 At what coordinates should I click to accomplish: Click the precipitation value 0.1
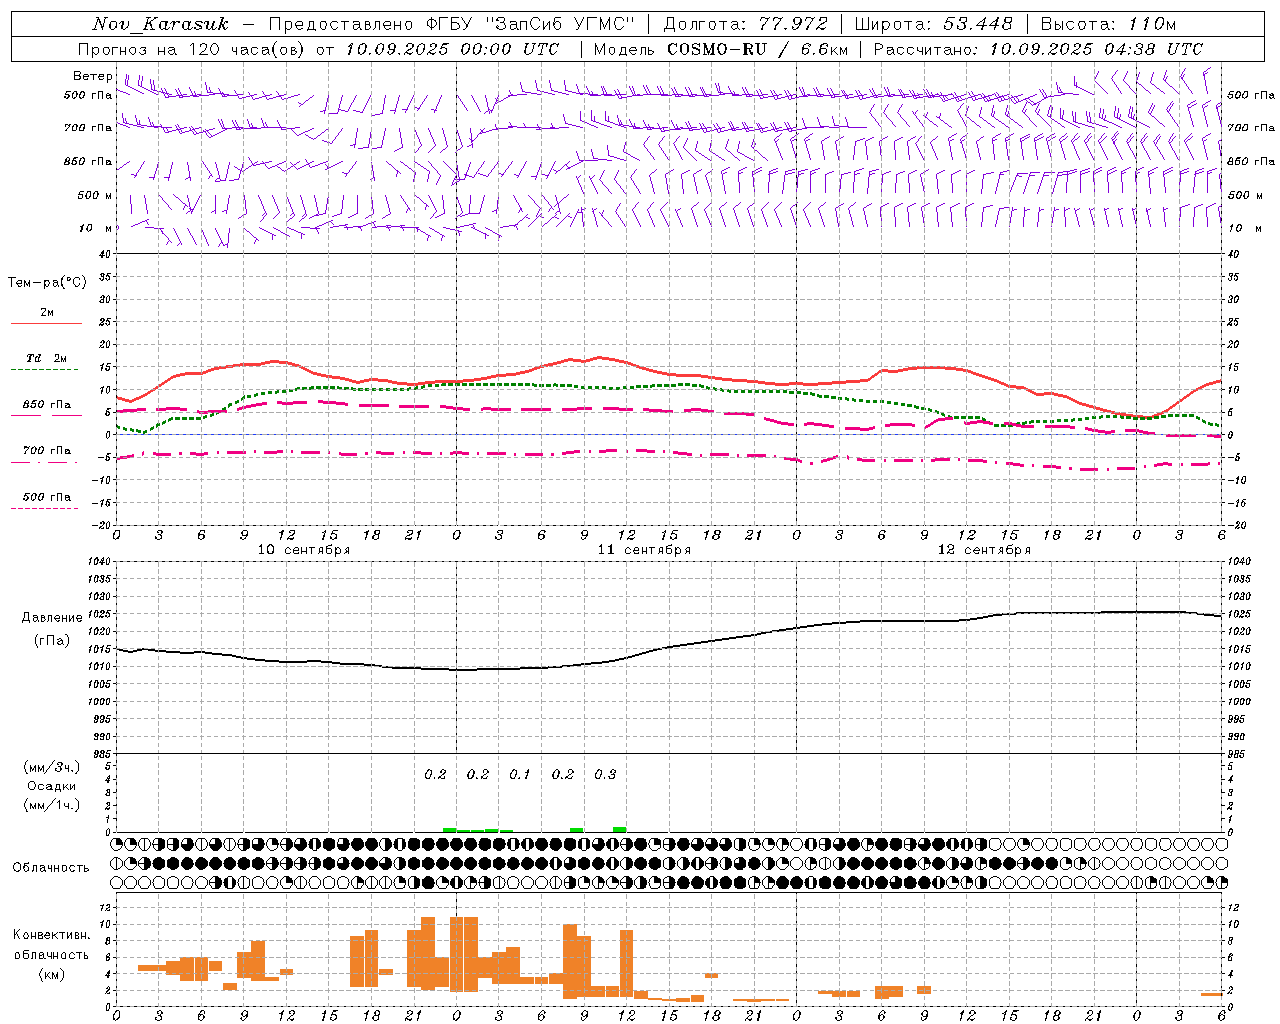(x=520, y=775)
